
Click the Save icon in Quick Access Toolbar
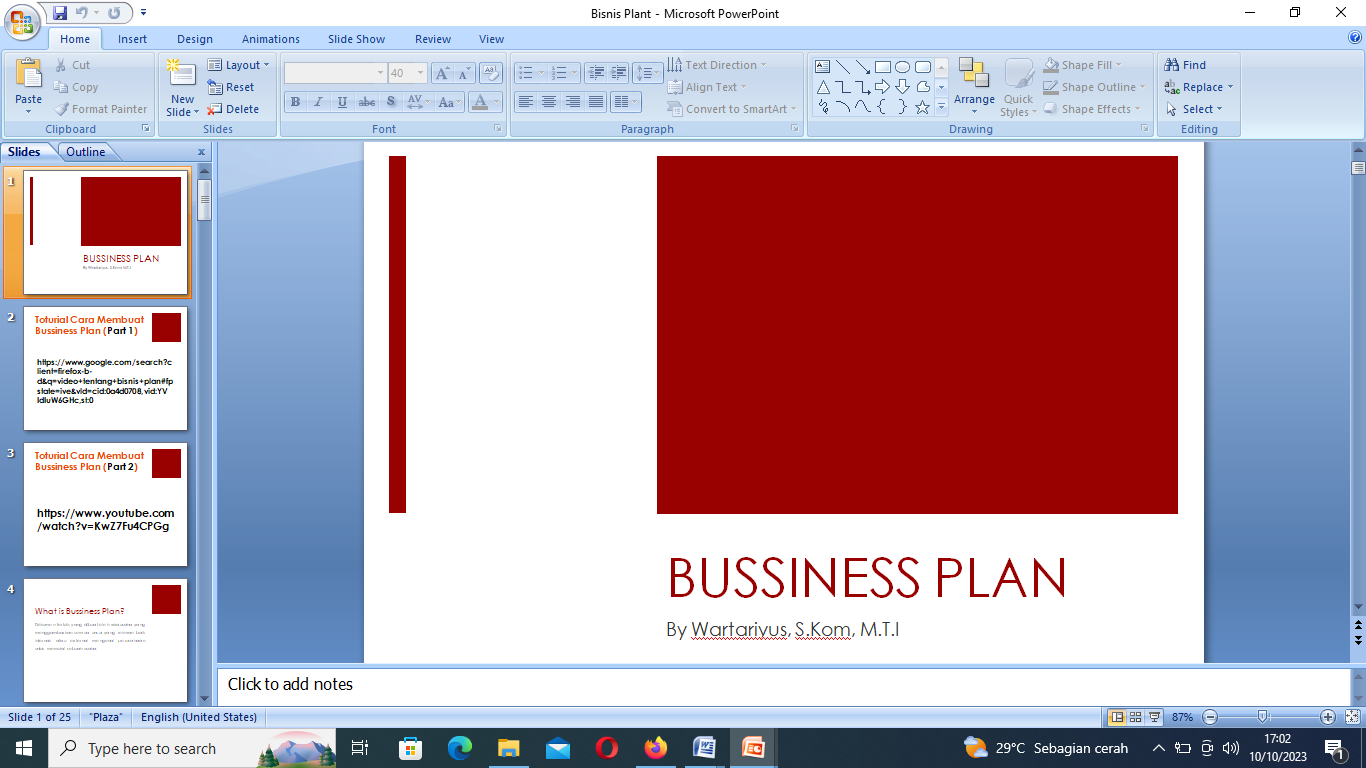(60, 13)
